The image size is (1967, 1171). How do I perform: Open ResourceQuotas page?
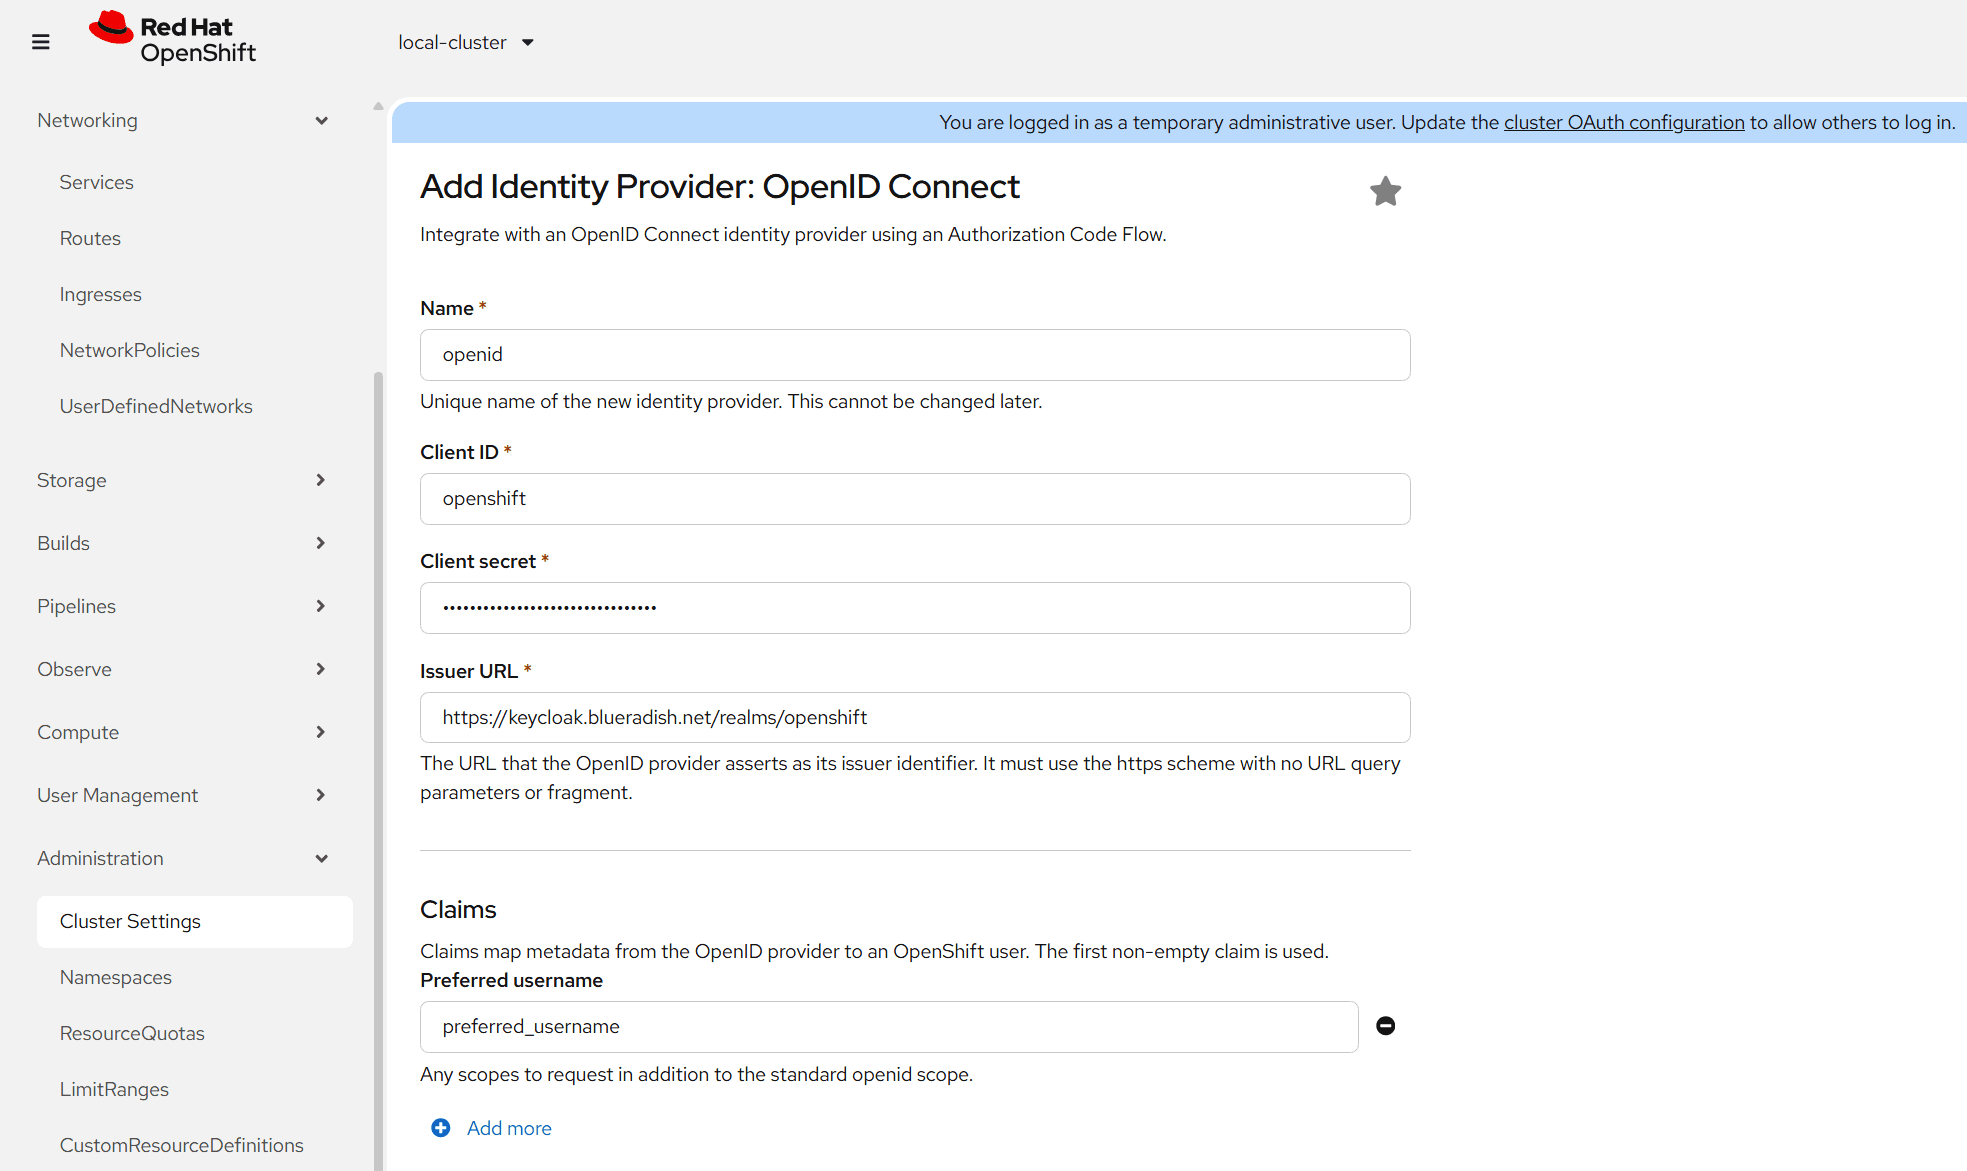[132, 1033]
